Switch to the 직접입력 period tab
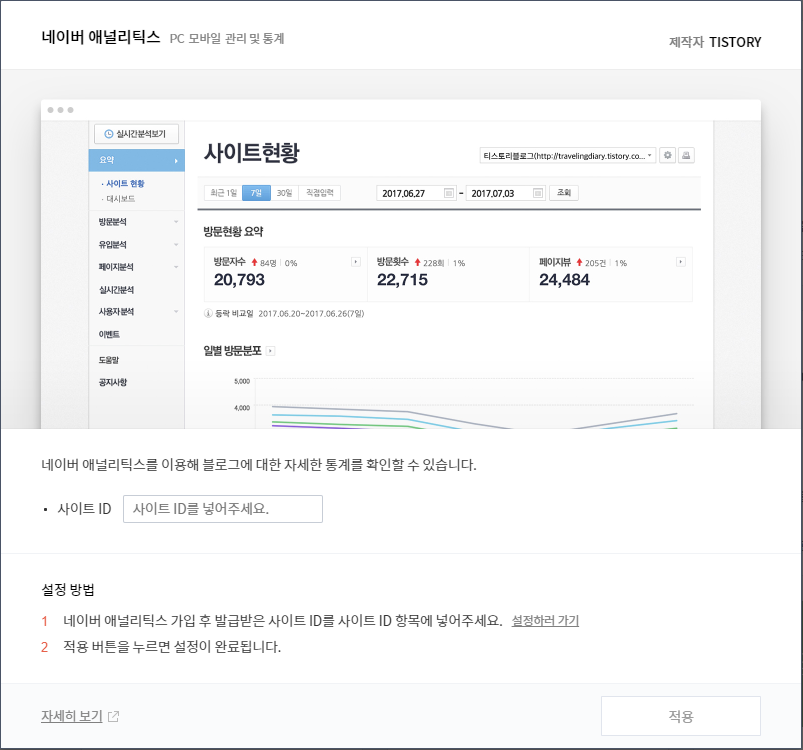The image size is (803, 750). point(320,192)
